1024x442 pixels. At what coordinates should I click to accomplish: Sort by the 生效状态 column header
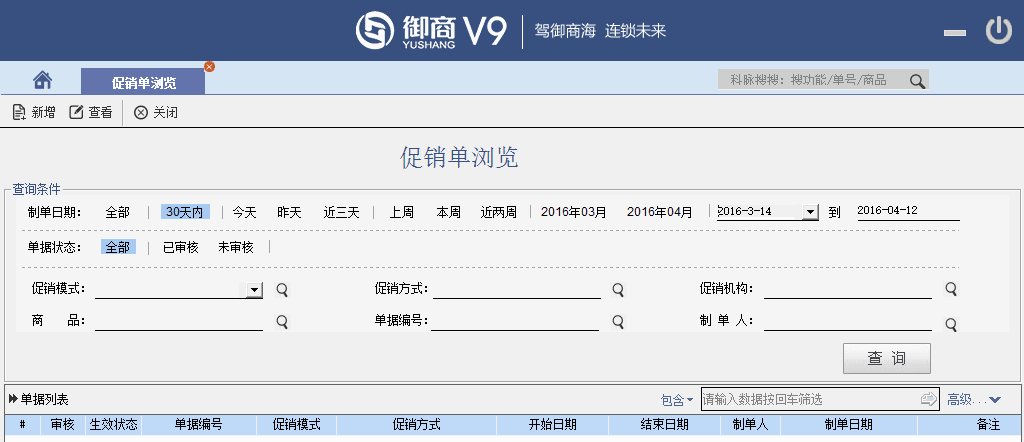(x=114, y=424)
